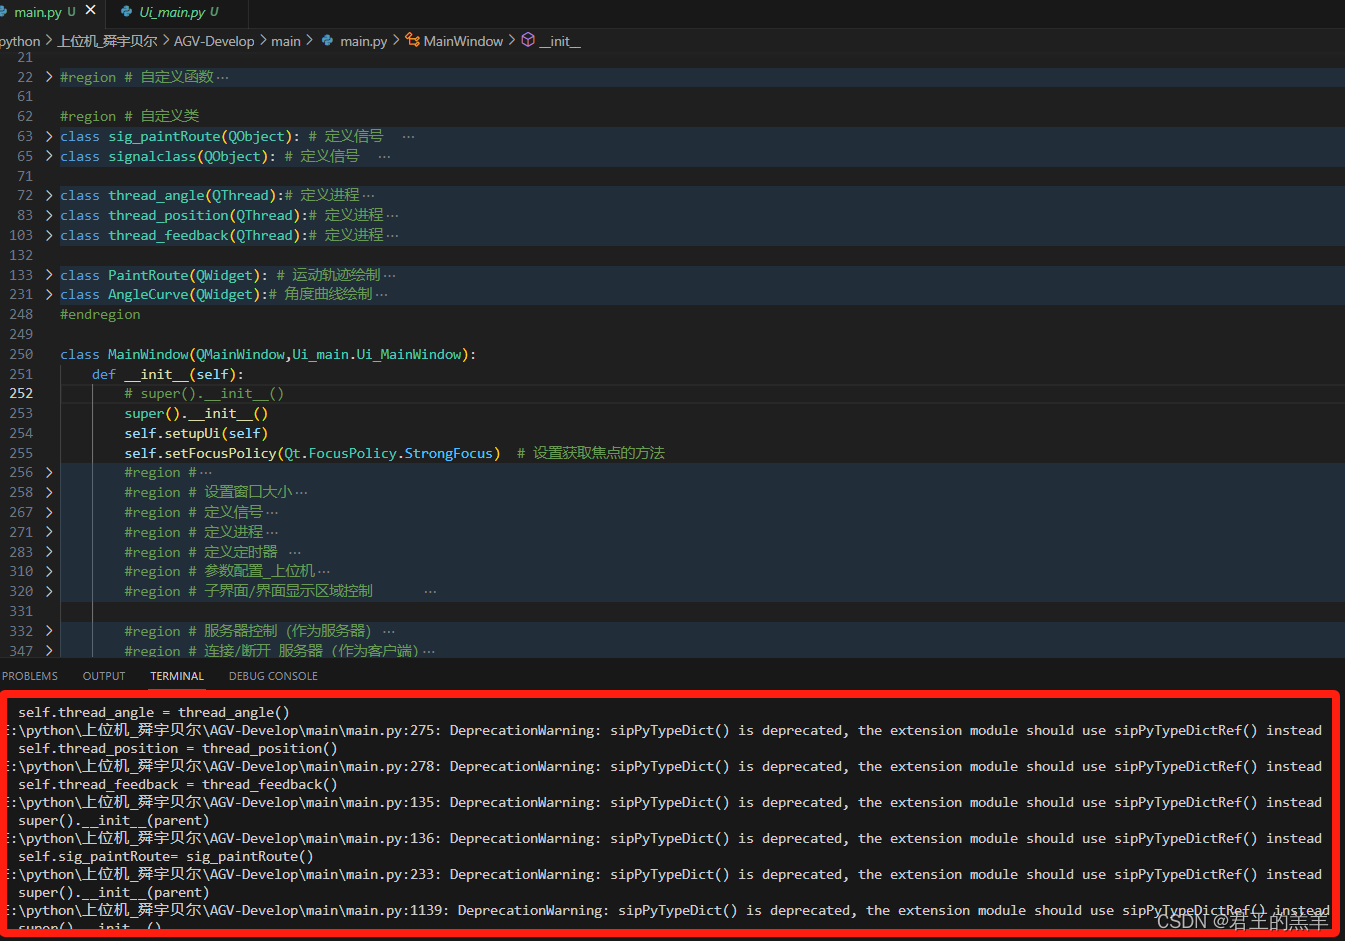Click the main.py file icon in the breadcrumb
This screenshot has width=1345, height=941.
pyautogui.click(x=325, y=41)
